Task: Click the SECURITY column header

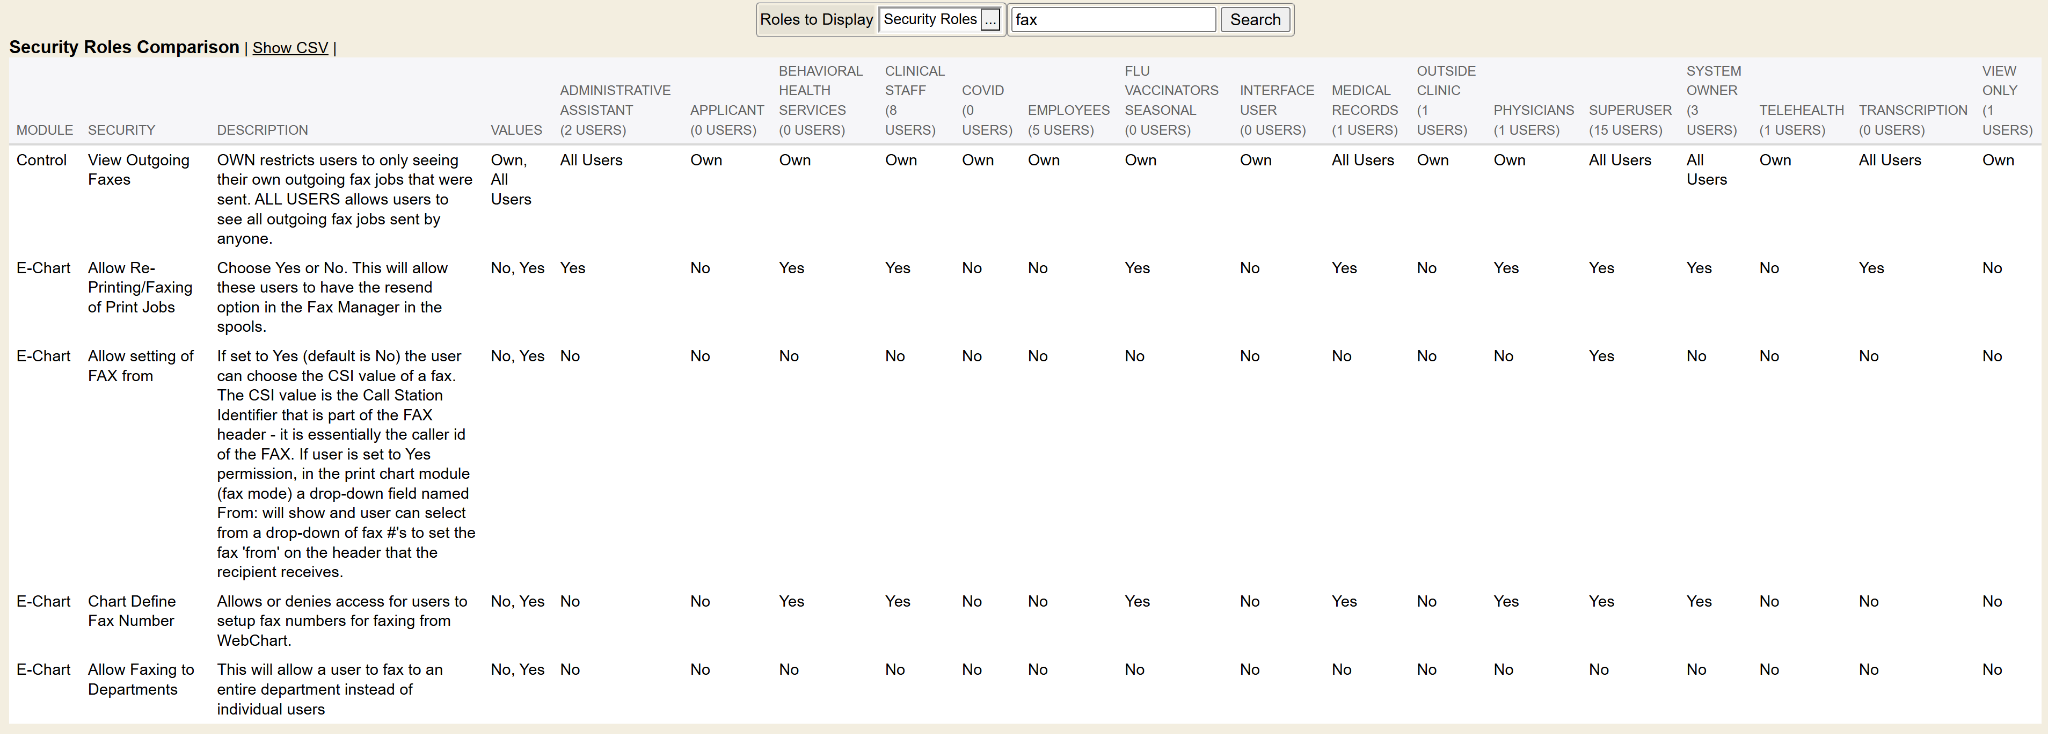Action: pos(121,130)
